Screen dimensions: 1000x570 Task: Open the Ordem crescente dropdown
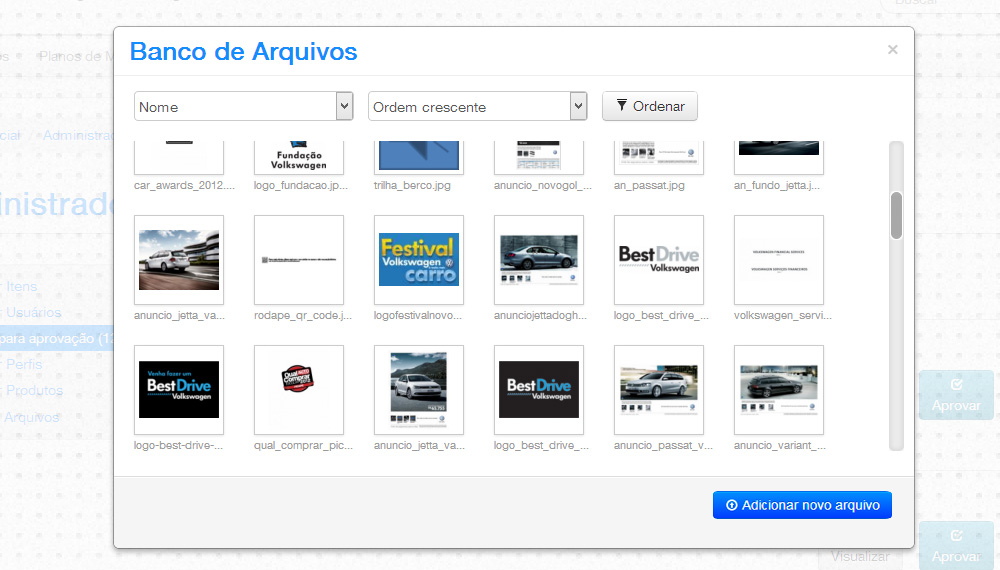pos(477,106)
